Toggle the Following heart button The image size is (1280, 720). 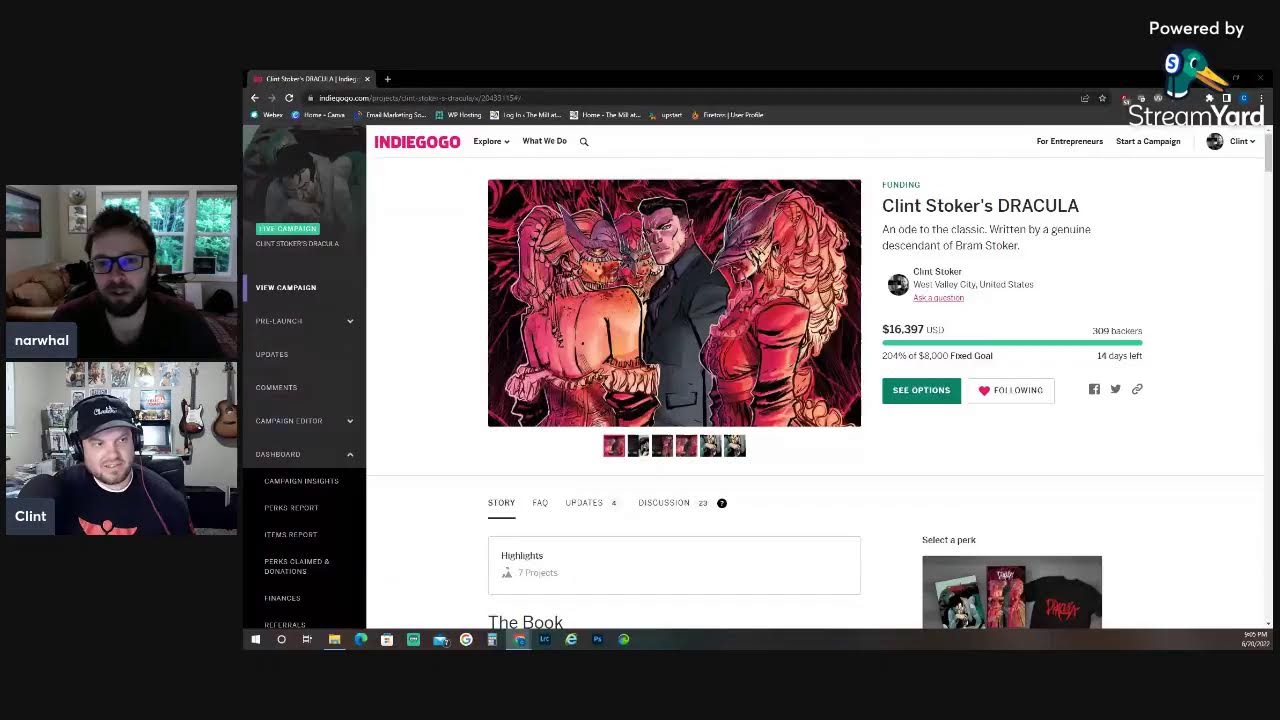(x=1010, y=391)
